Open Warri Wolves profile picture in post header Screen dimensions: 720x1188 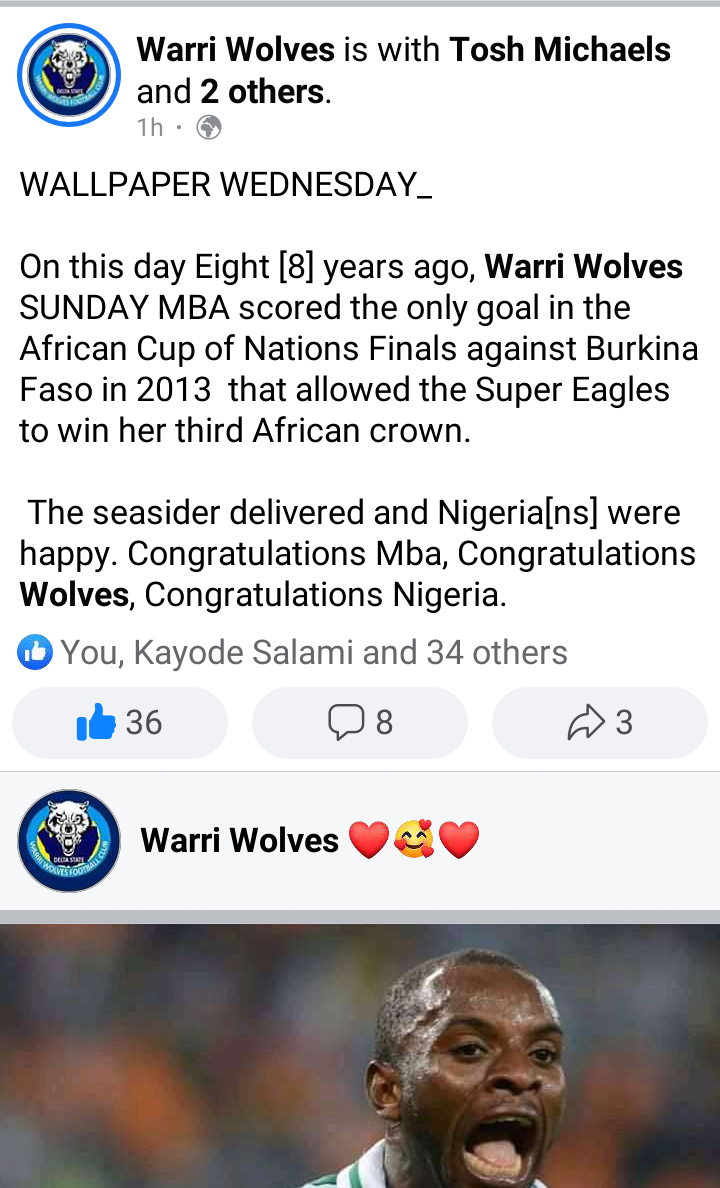pos(69,75)
